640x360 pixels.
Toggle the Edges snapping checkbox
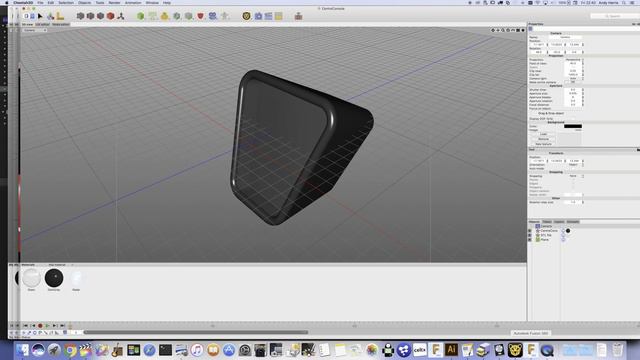(x=573, y=184)
